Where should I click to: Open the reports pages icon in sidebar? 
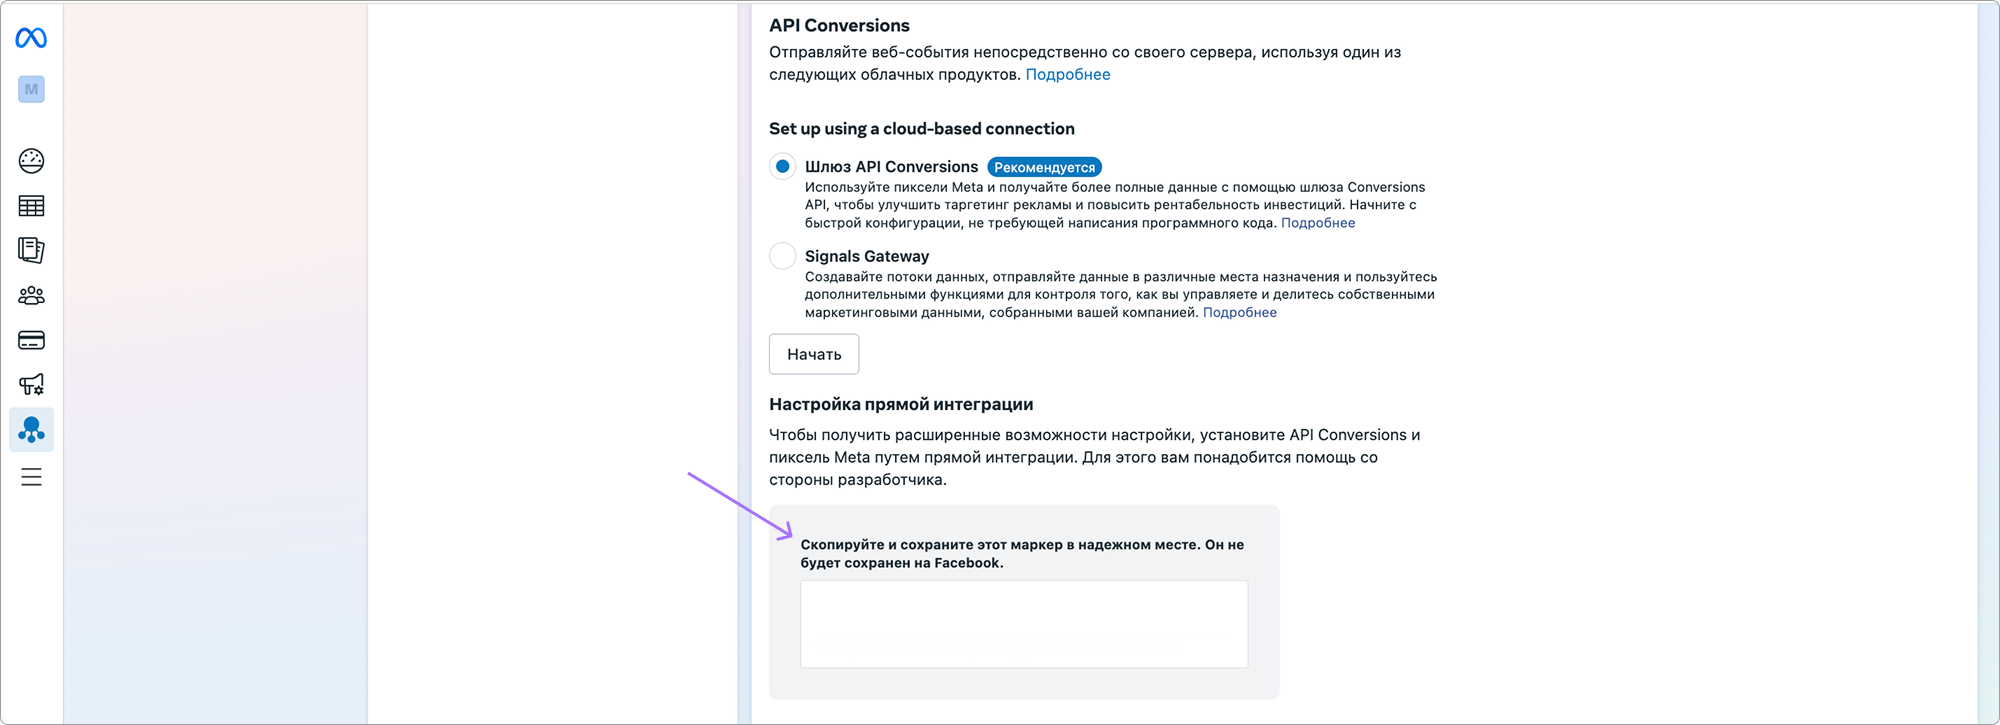[x=31, y=250]
